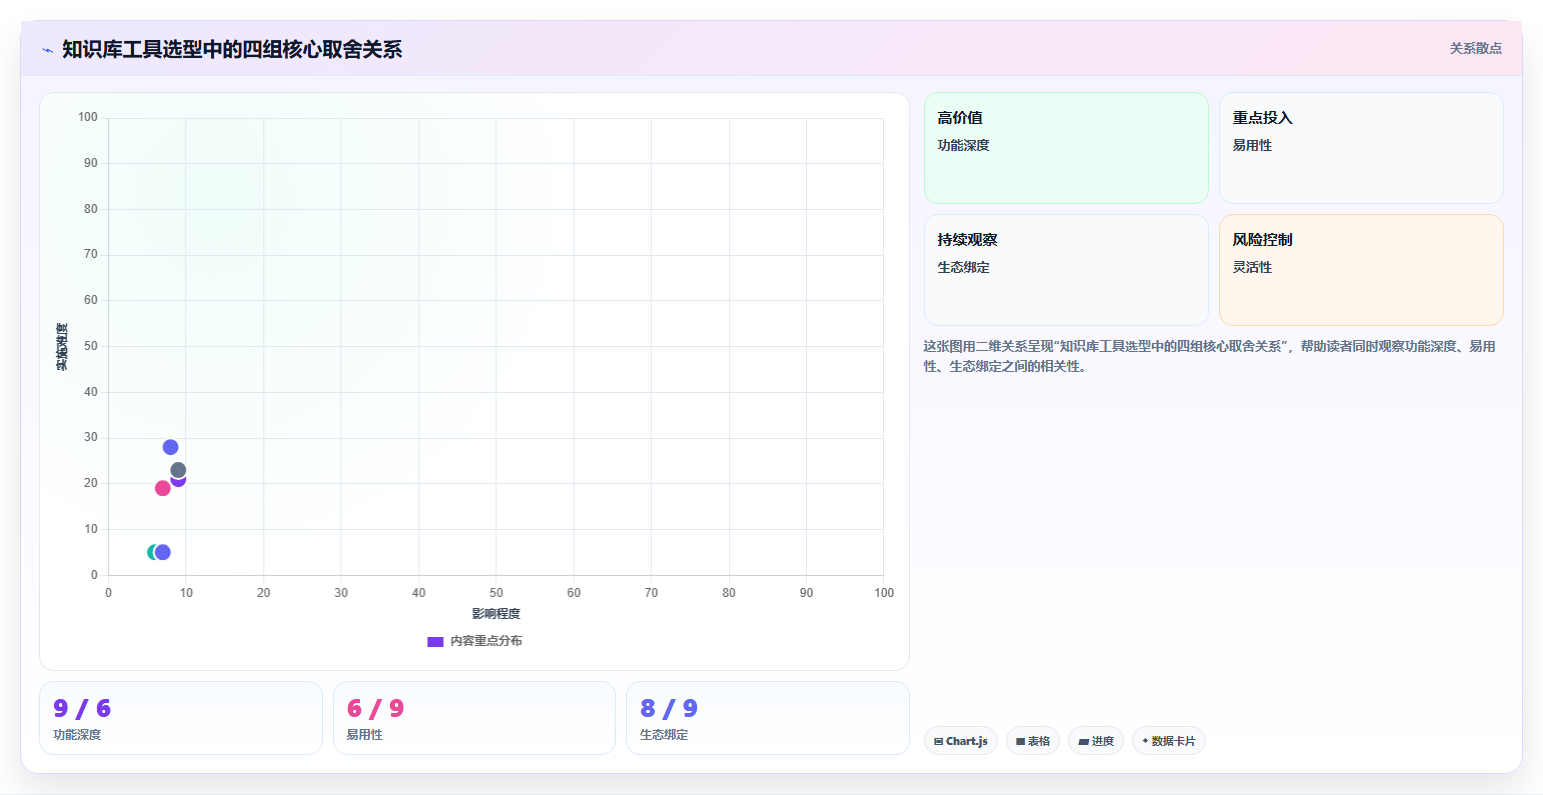Click the x-axis tick label 50

pos(496,593)
